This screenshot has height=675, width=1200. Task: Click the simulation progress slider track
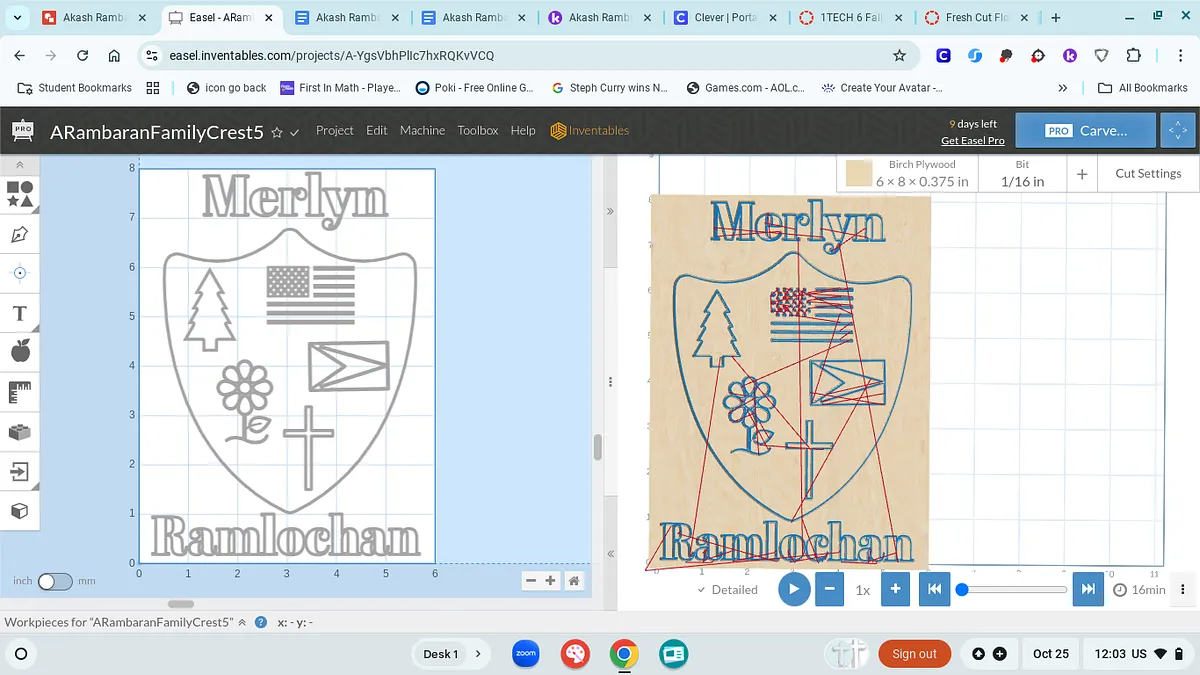[1015, 589]
